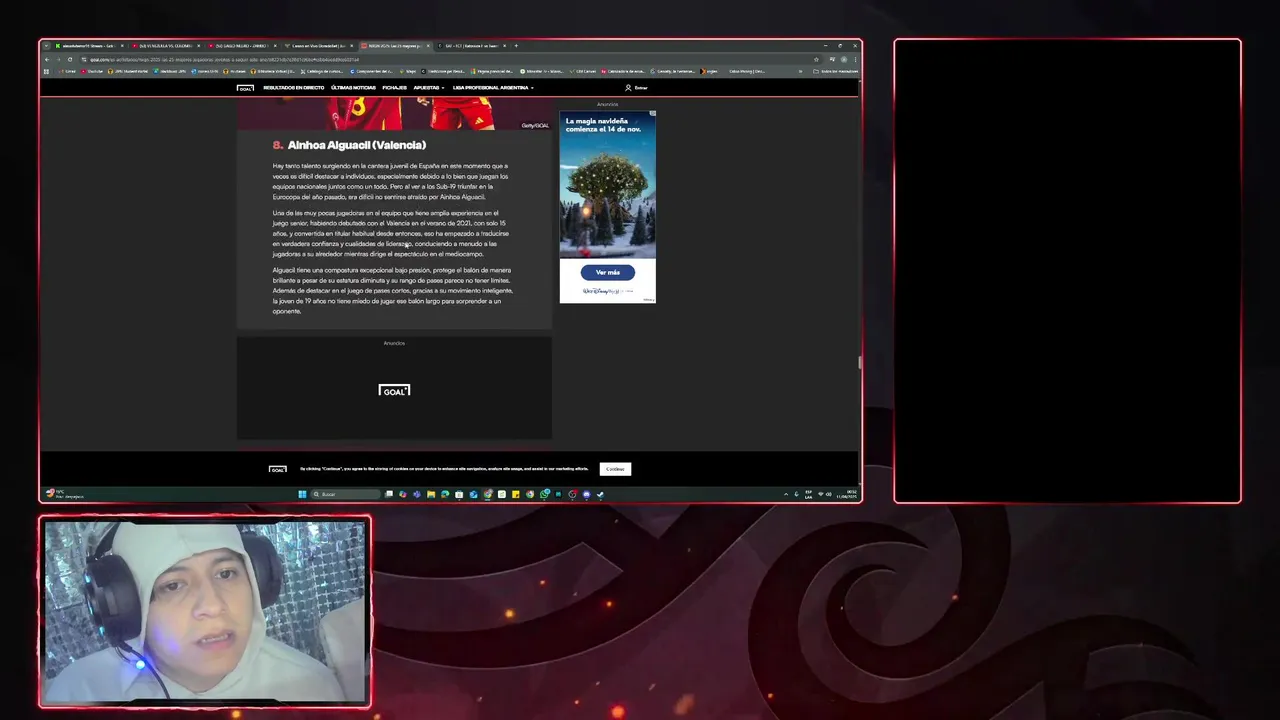Open the Maps bookmark

(x=407, y=71)
